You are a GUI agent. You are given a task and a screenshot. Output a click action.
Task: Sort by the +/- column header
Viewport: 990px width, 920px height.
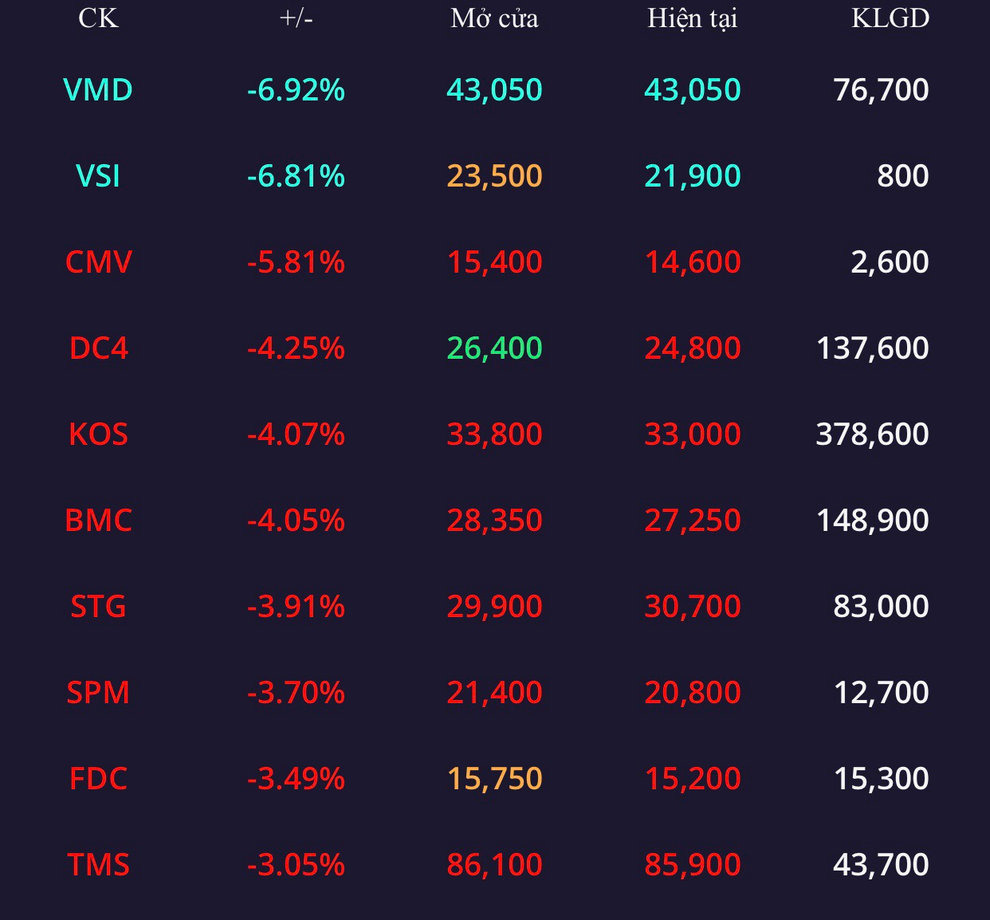click(x=296, y=18)
